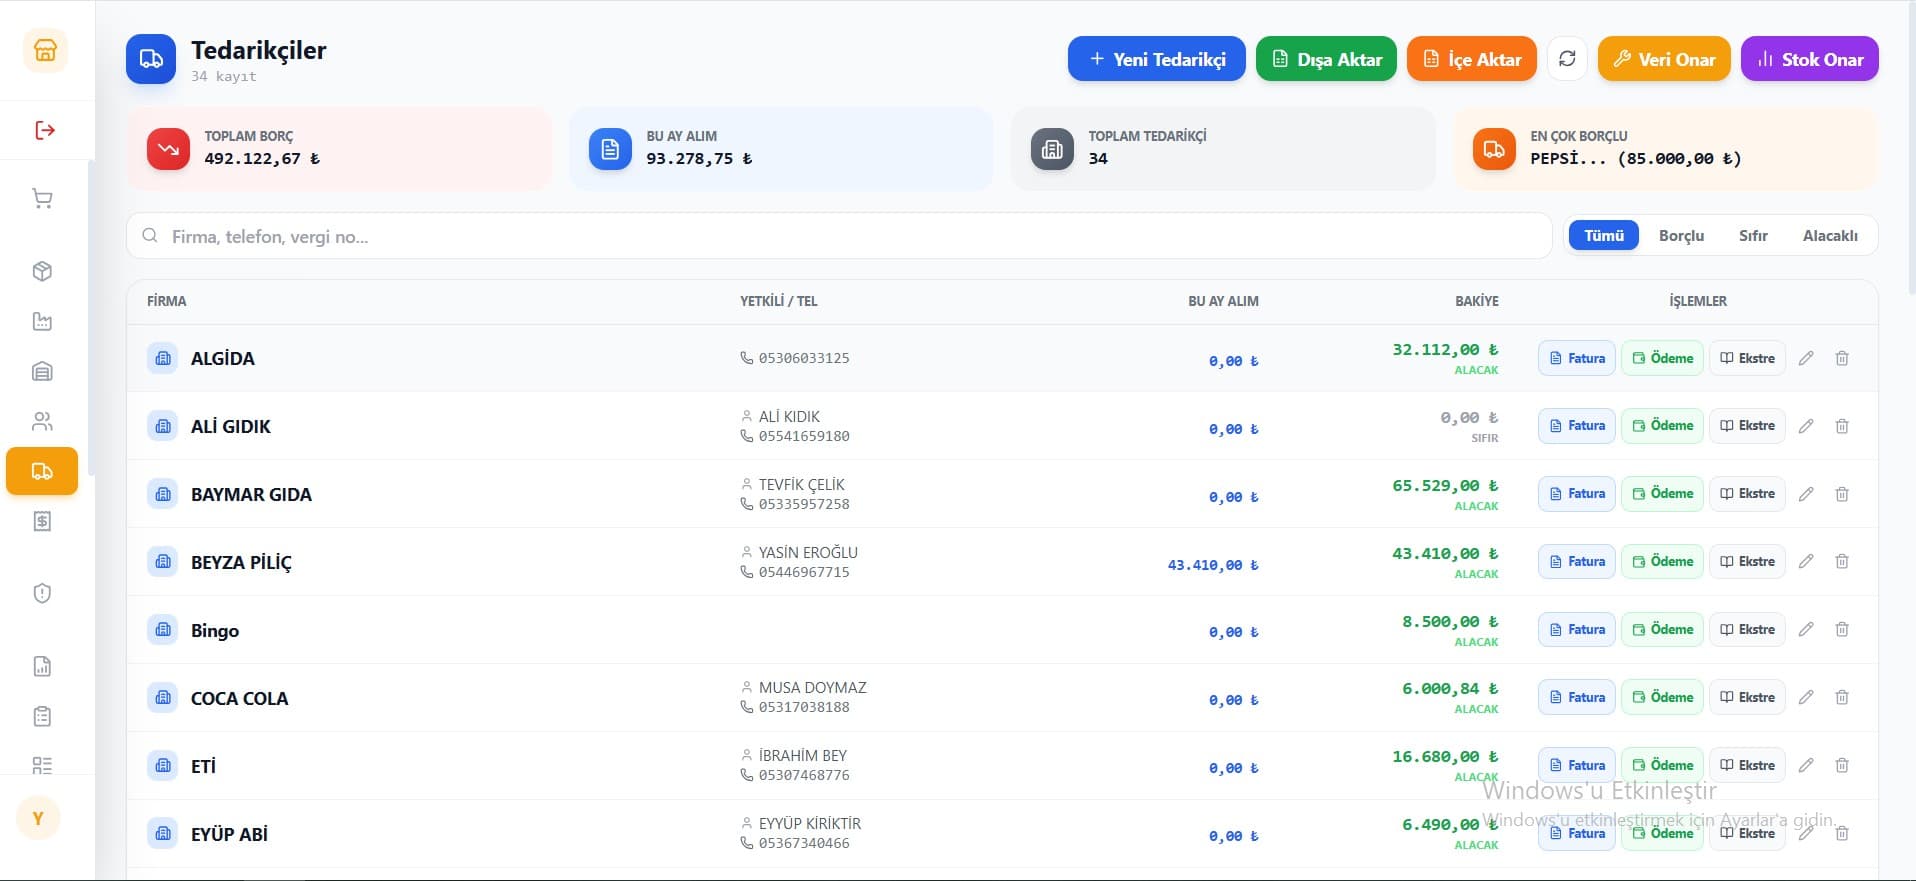
Task: Click the EYÜP ABİ company name
Action: 229,834
